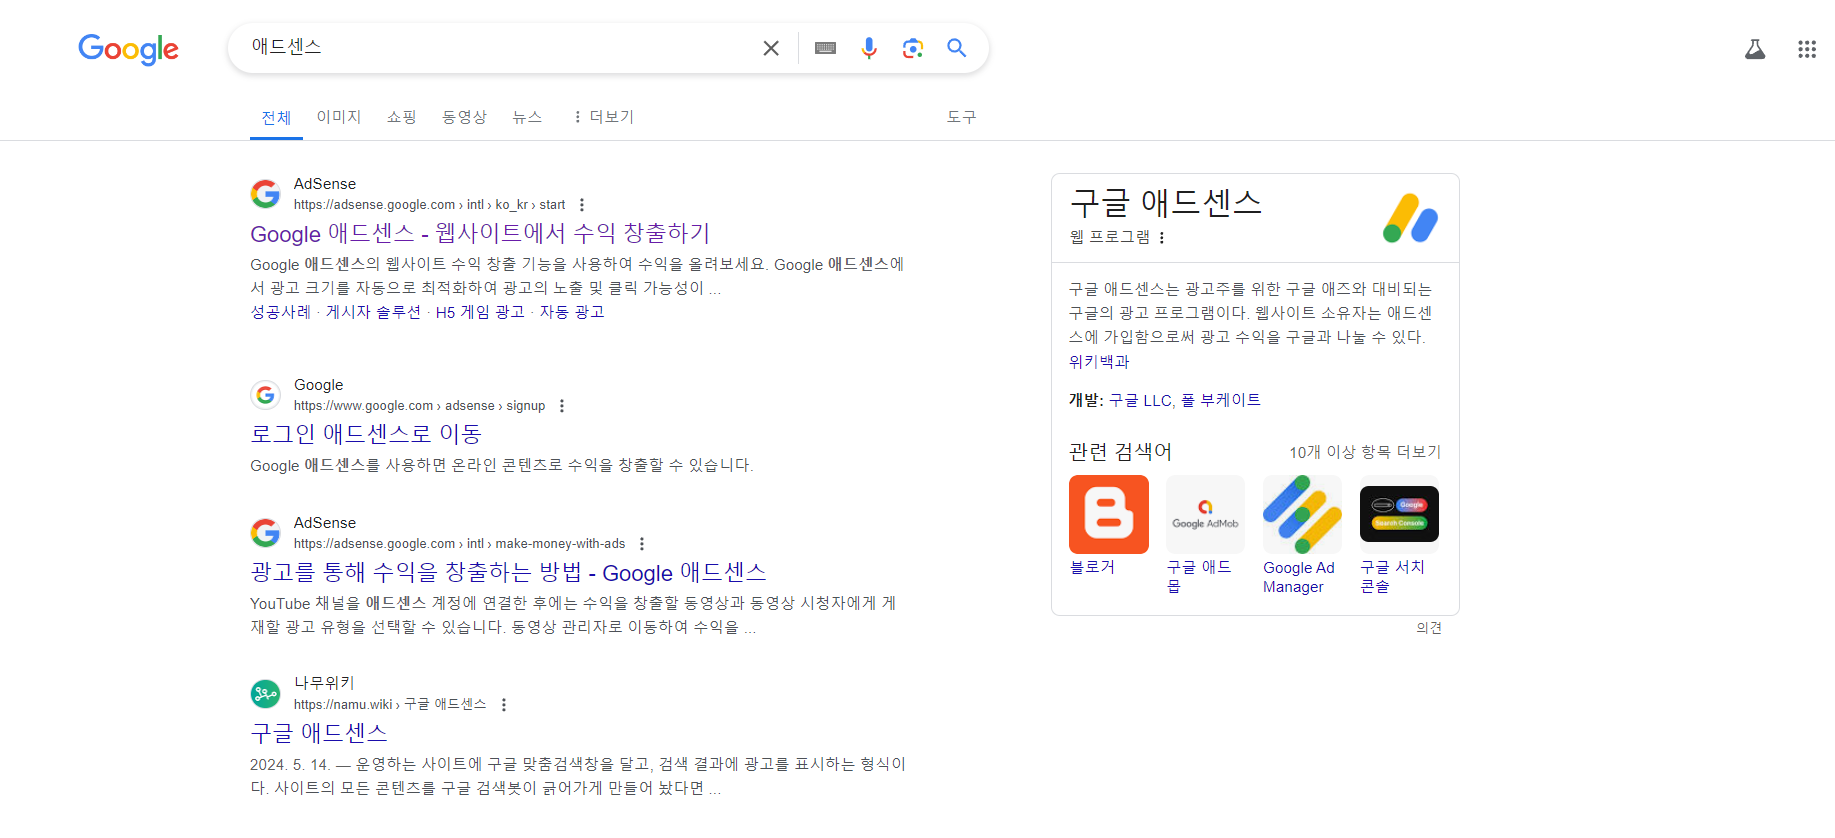Click the 웹 프로그램 subtitle

click(x=1110, y=237)
